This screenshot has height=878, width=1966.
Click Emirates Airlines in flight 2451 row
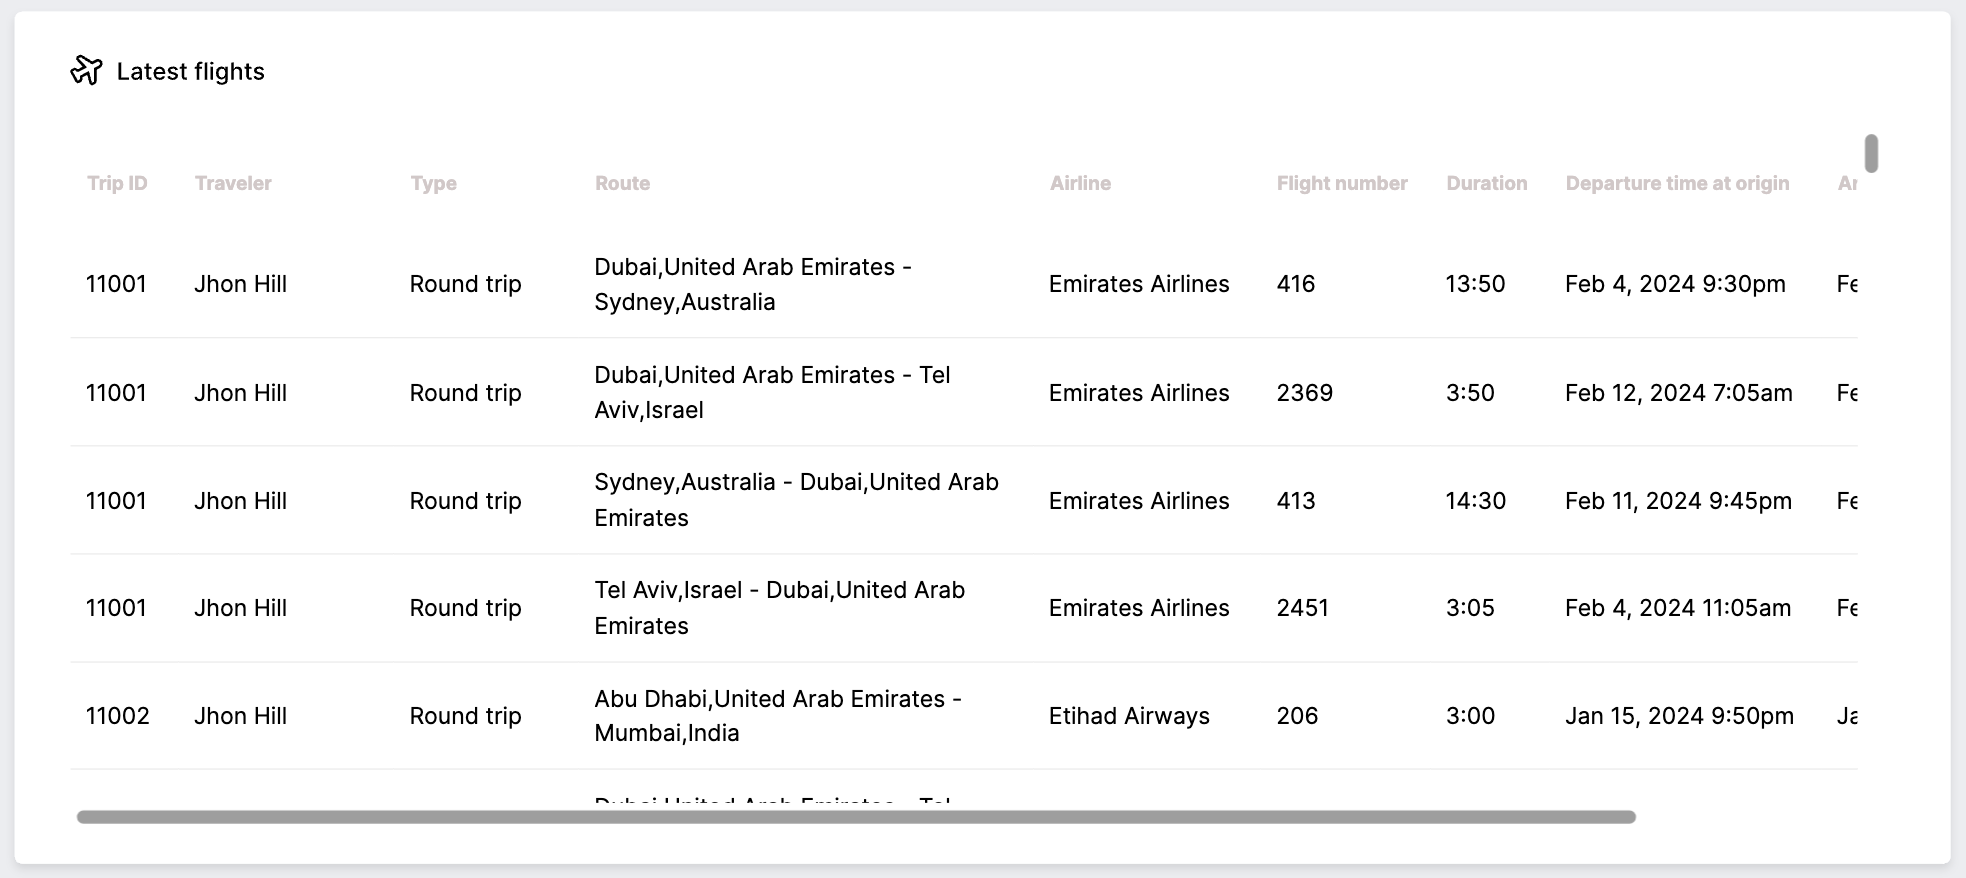click(1139, 608)
